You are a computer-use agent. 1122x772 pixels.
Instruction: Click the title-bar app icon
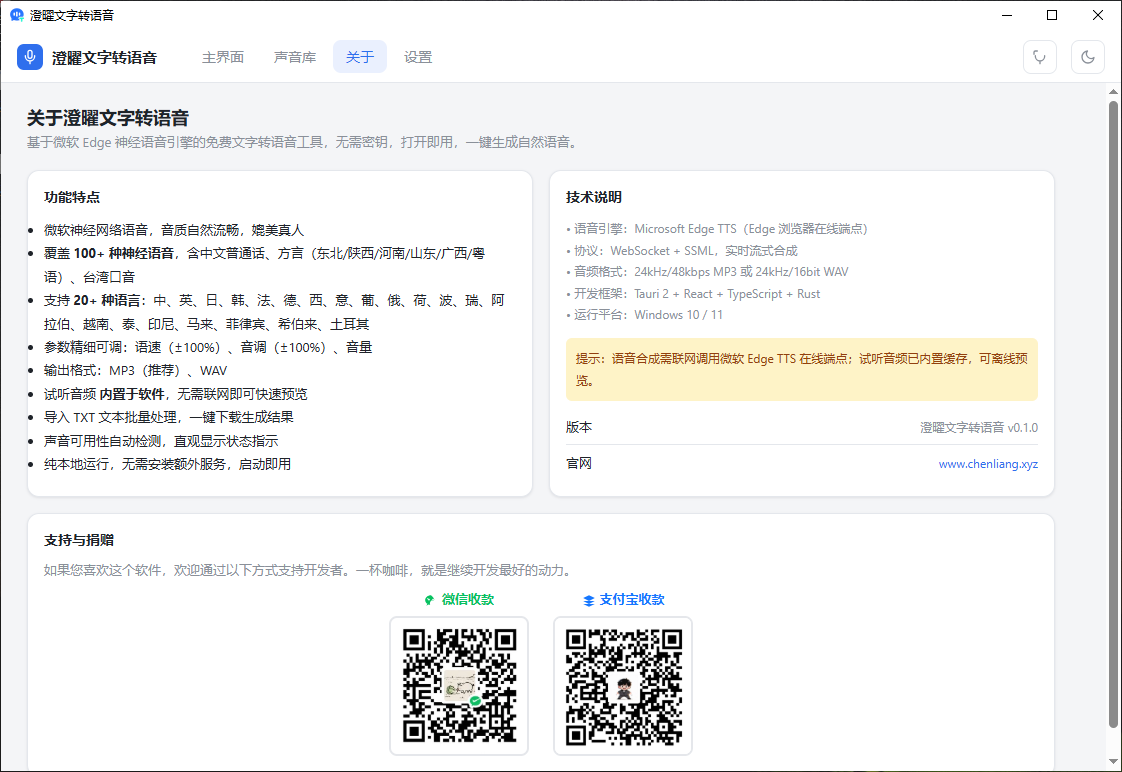coord(16,15)
